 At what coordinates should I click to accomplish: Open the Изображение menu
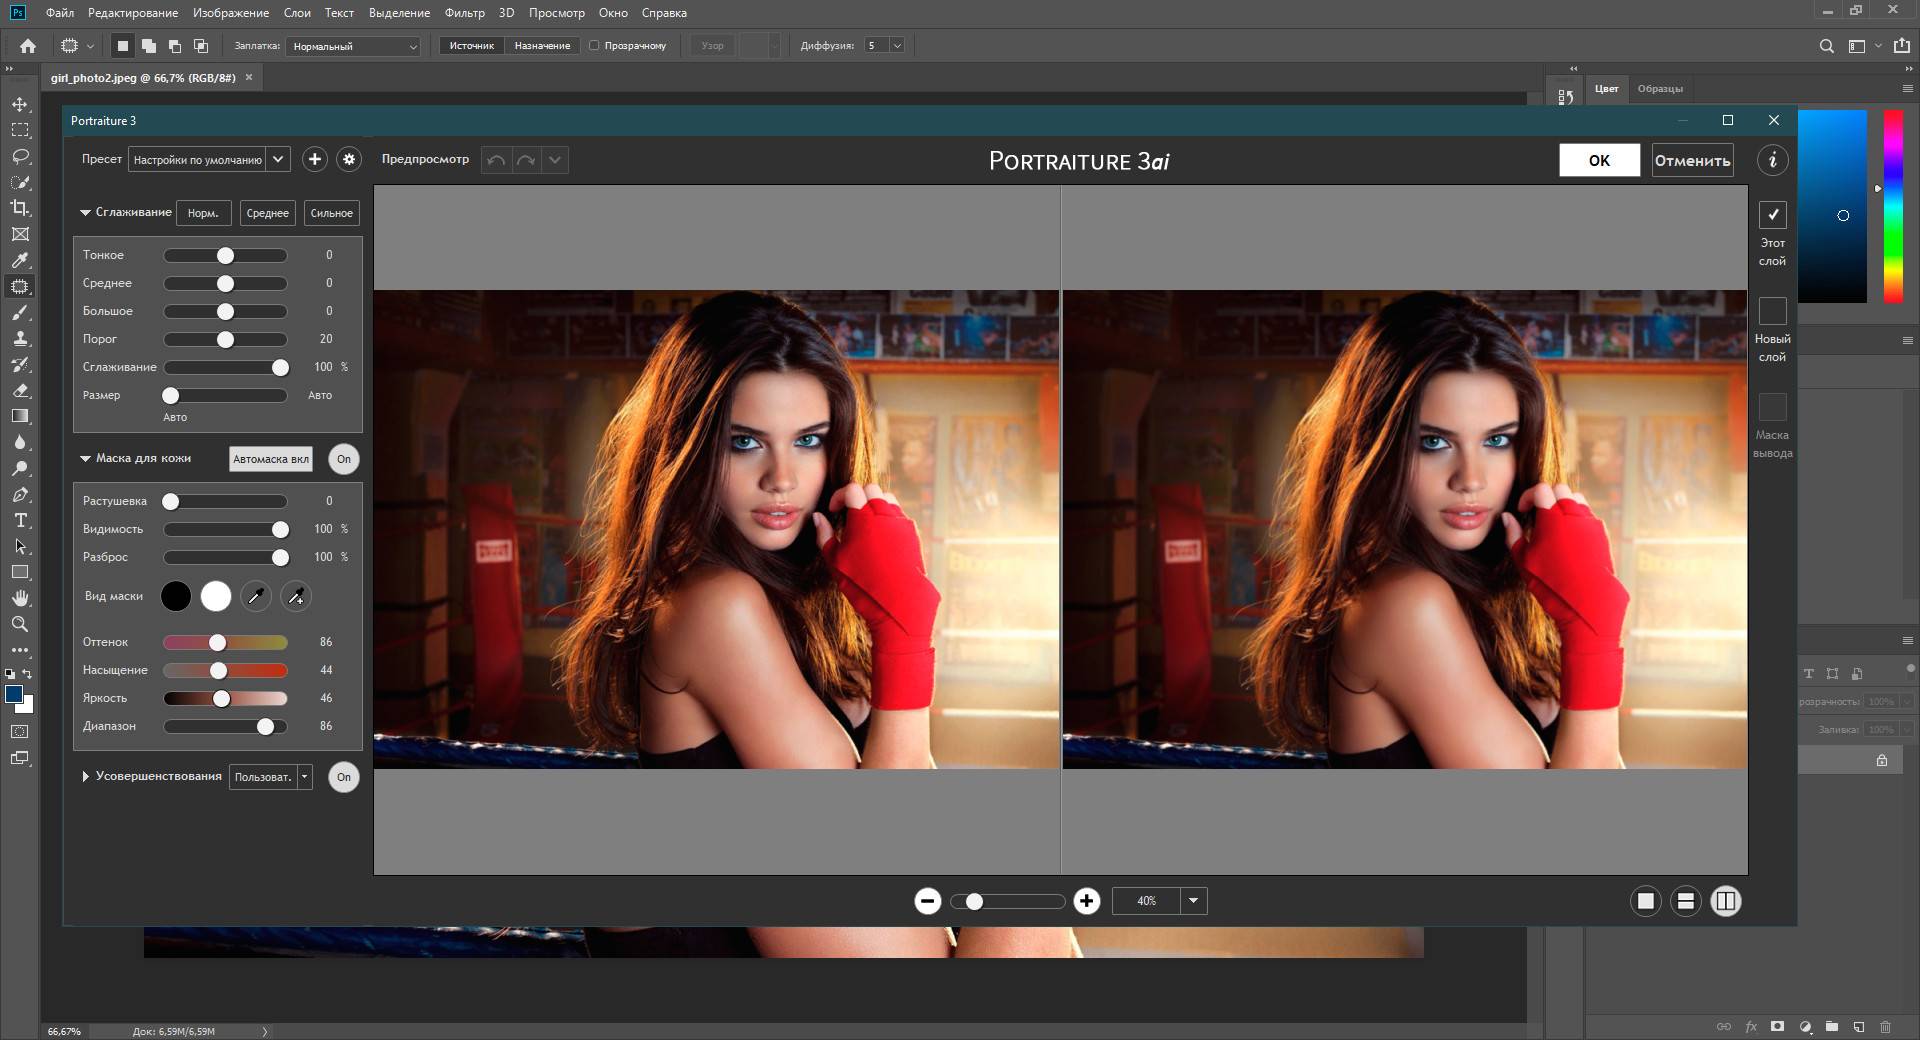coord(231,13)
